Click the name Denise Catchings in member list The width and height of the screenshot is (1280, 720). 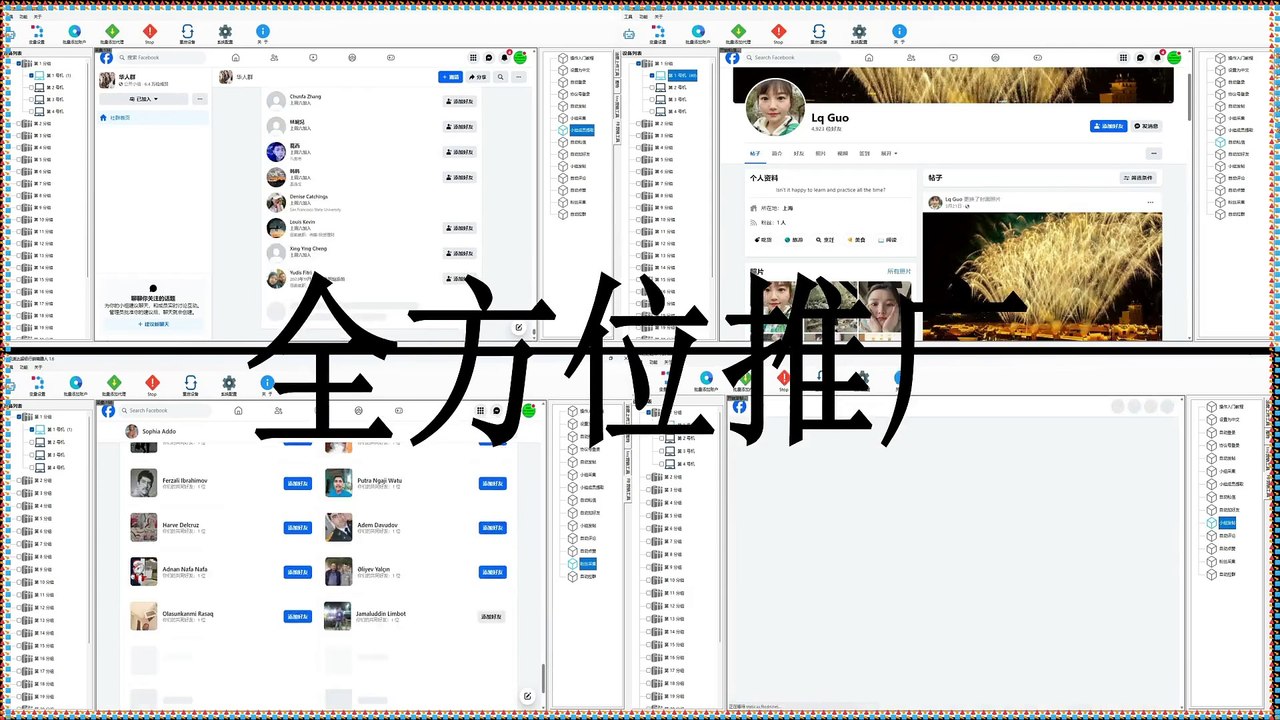(309, 197)
